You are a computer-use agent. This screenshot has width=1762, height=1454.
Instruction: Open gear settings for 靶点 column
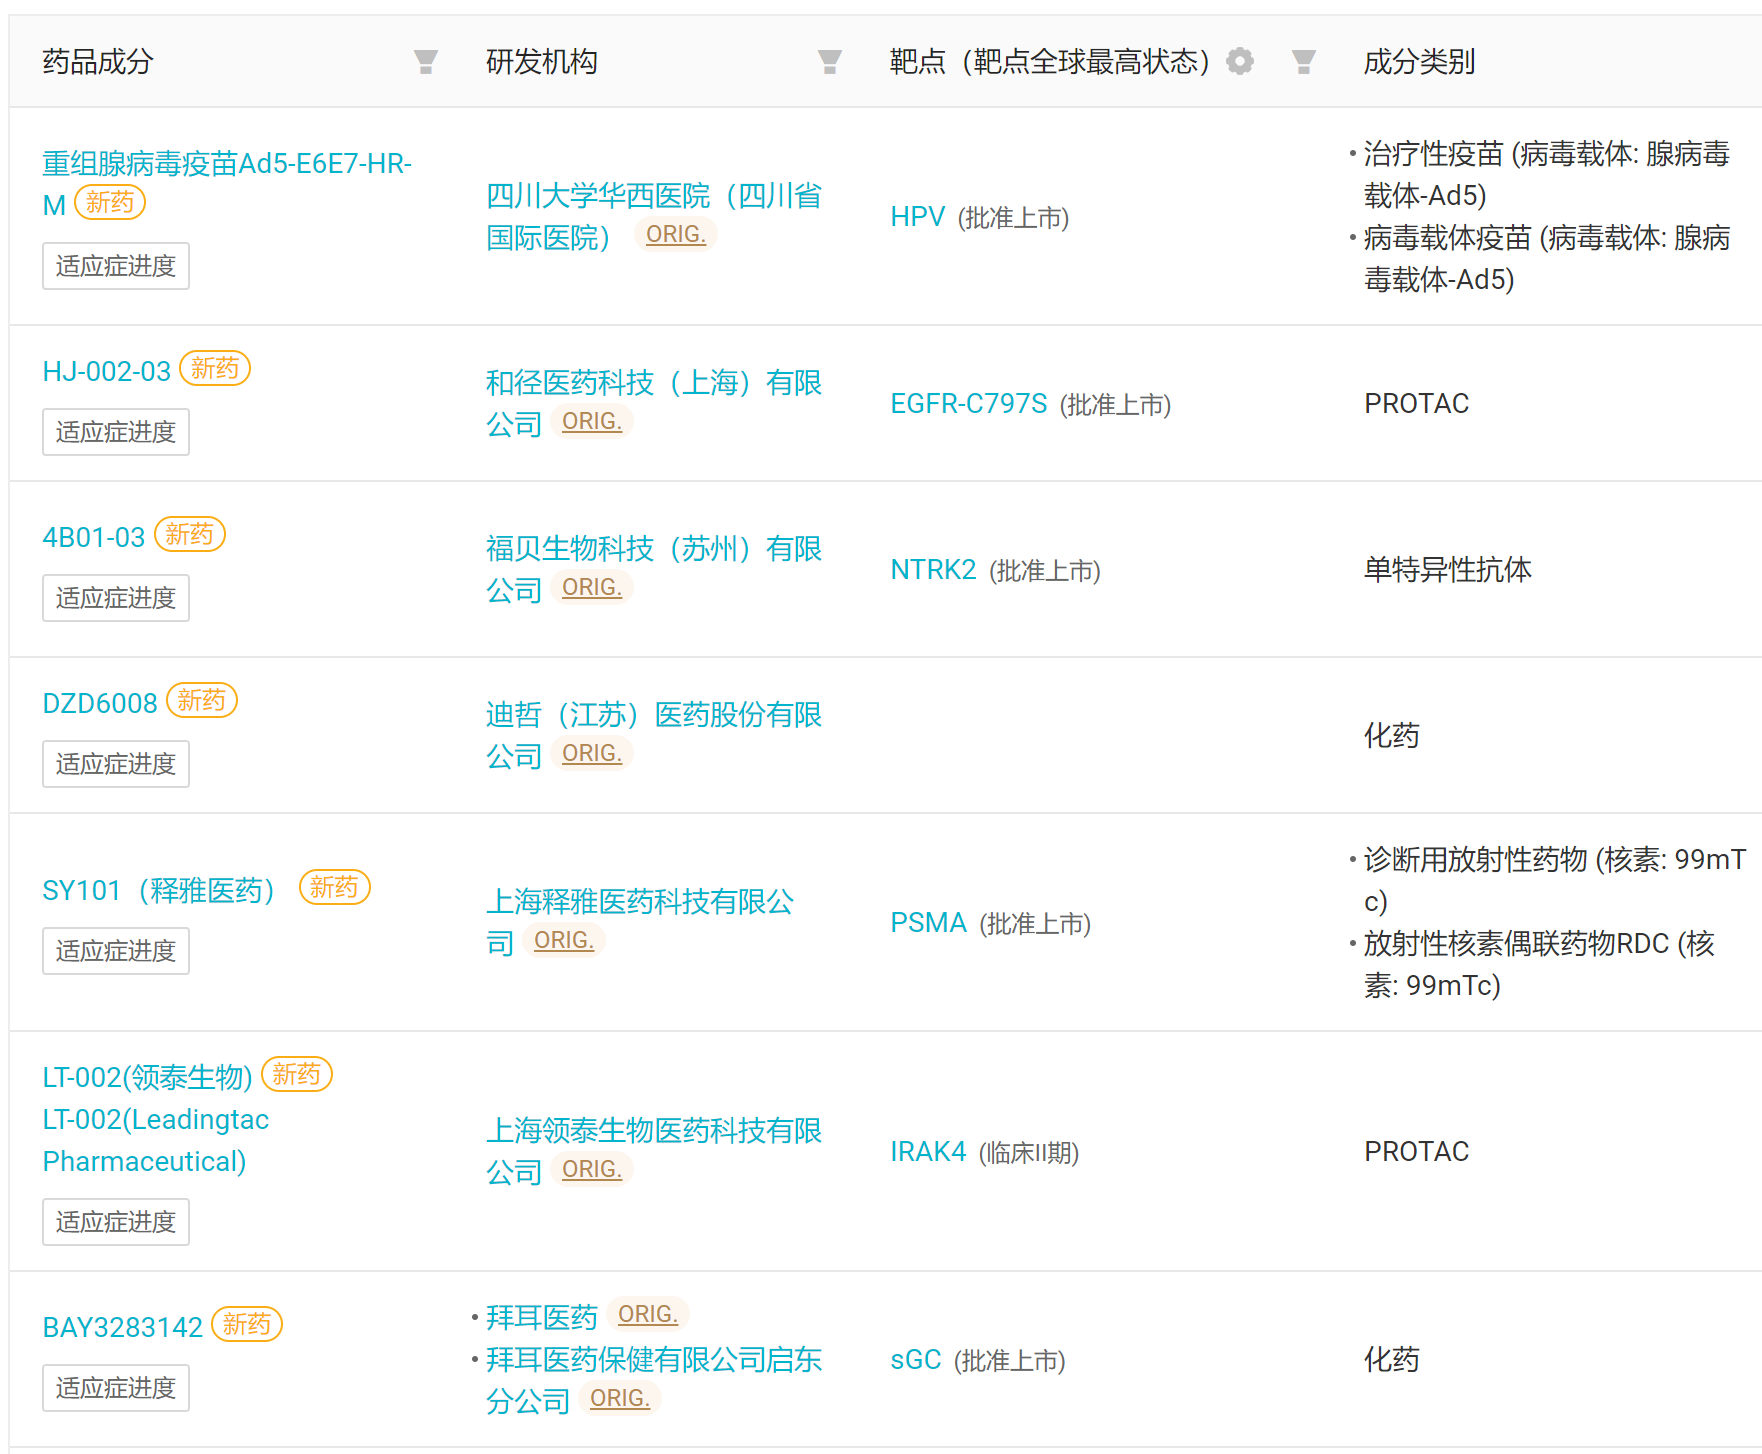[1240, 62]
